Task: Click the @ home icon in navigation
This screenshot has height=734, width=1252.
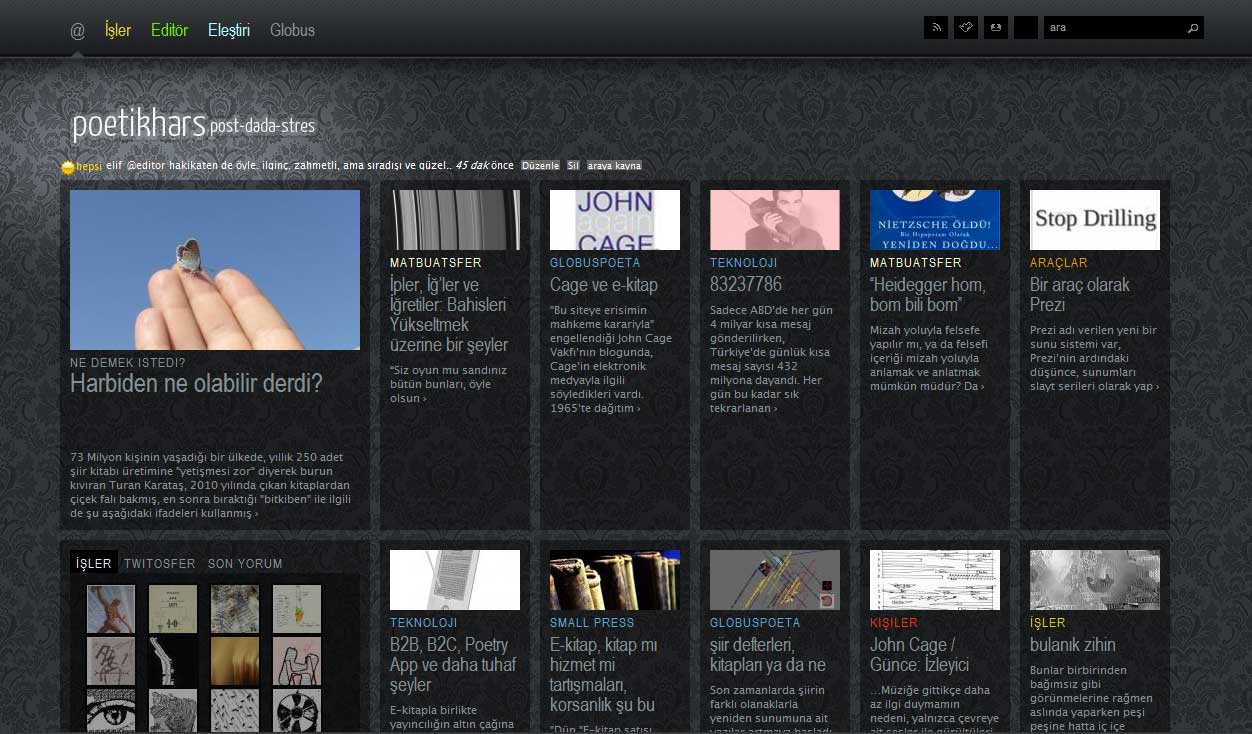Action: click(77, 30)
